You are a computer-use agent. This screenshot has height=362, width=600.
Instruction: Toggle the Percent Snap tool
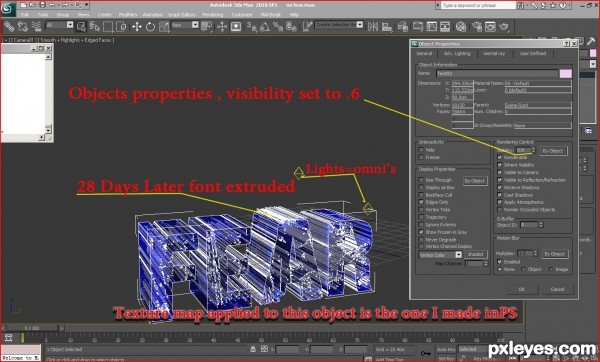click(x=278, y=26)
